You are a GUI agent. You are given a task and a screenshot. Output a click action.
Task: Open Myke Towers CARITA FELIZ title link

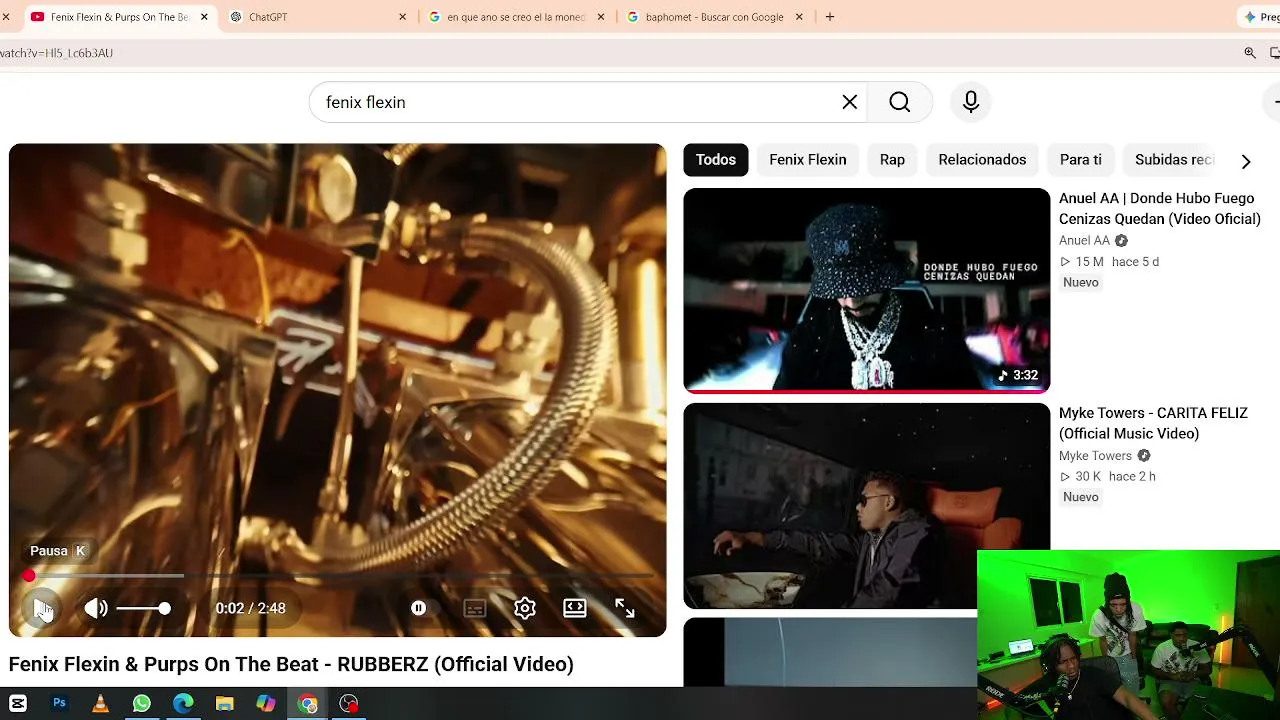tap(1153, 423)
